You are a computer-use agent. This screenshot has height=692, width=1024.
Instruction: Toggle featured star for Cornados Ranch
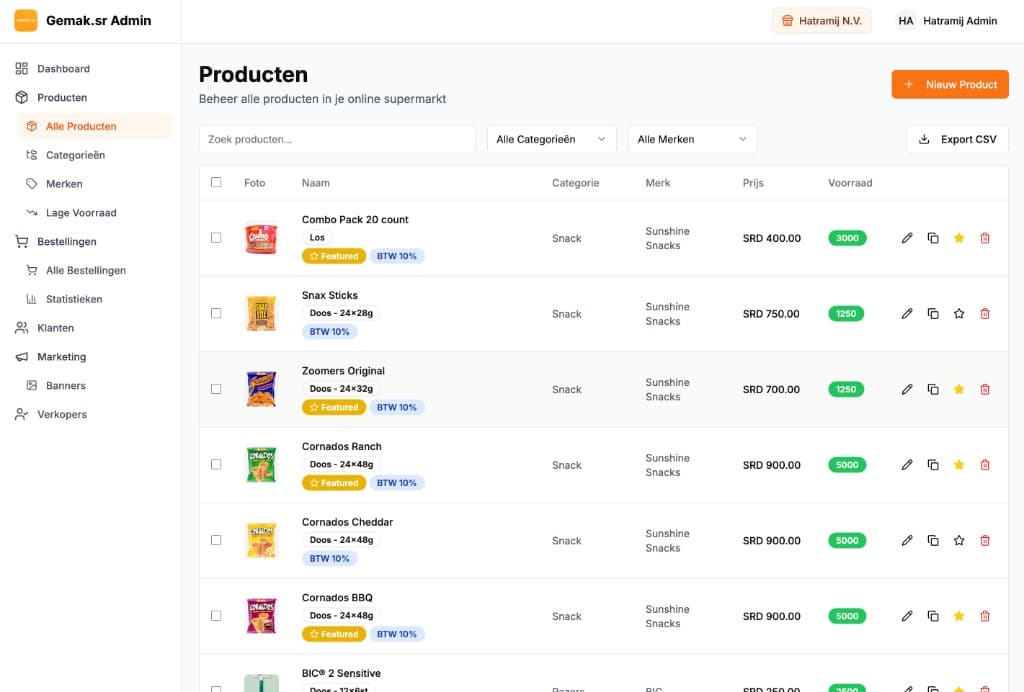point(959,465)
